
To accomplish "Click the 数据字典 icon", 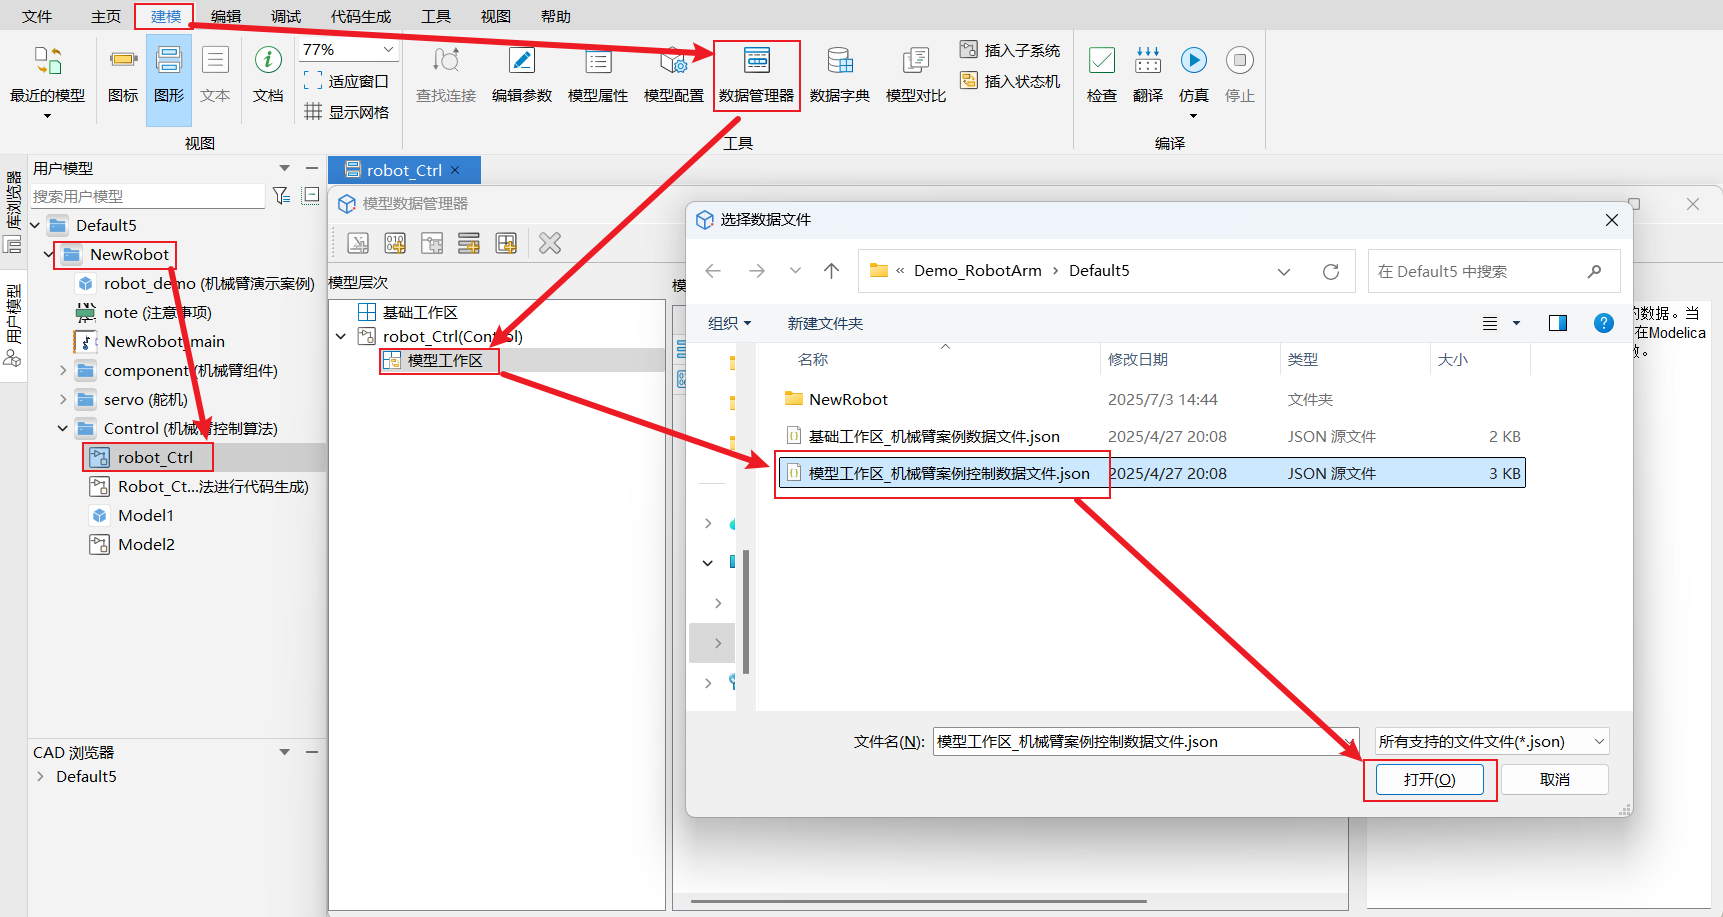I will pyautogui.click(x=839, y=74).
